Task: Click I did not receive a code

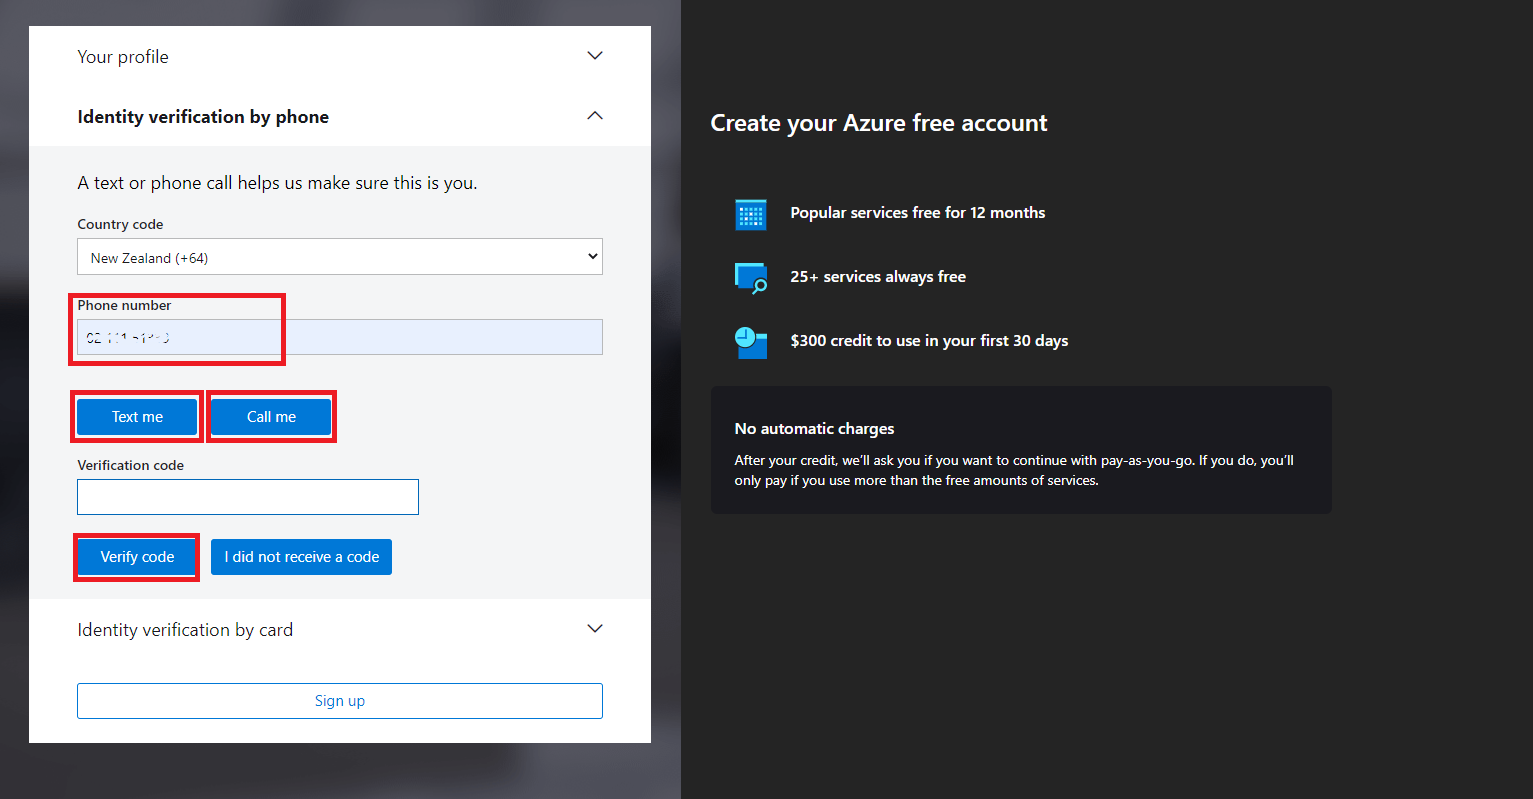Action: pyautogui.click(x=301, y=557)
